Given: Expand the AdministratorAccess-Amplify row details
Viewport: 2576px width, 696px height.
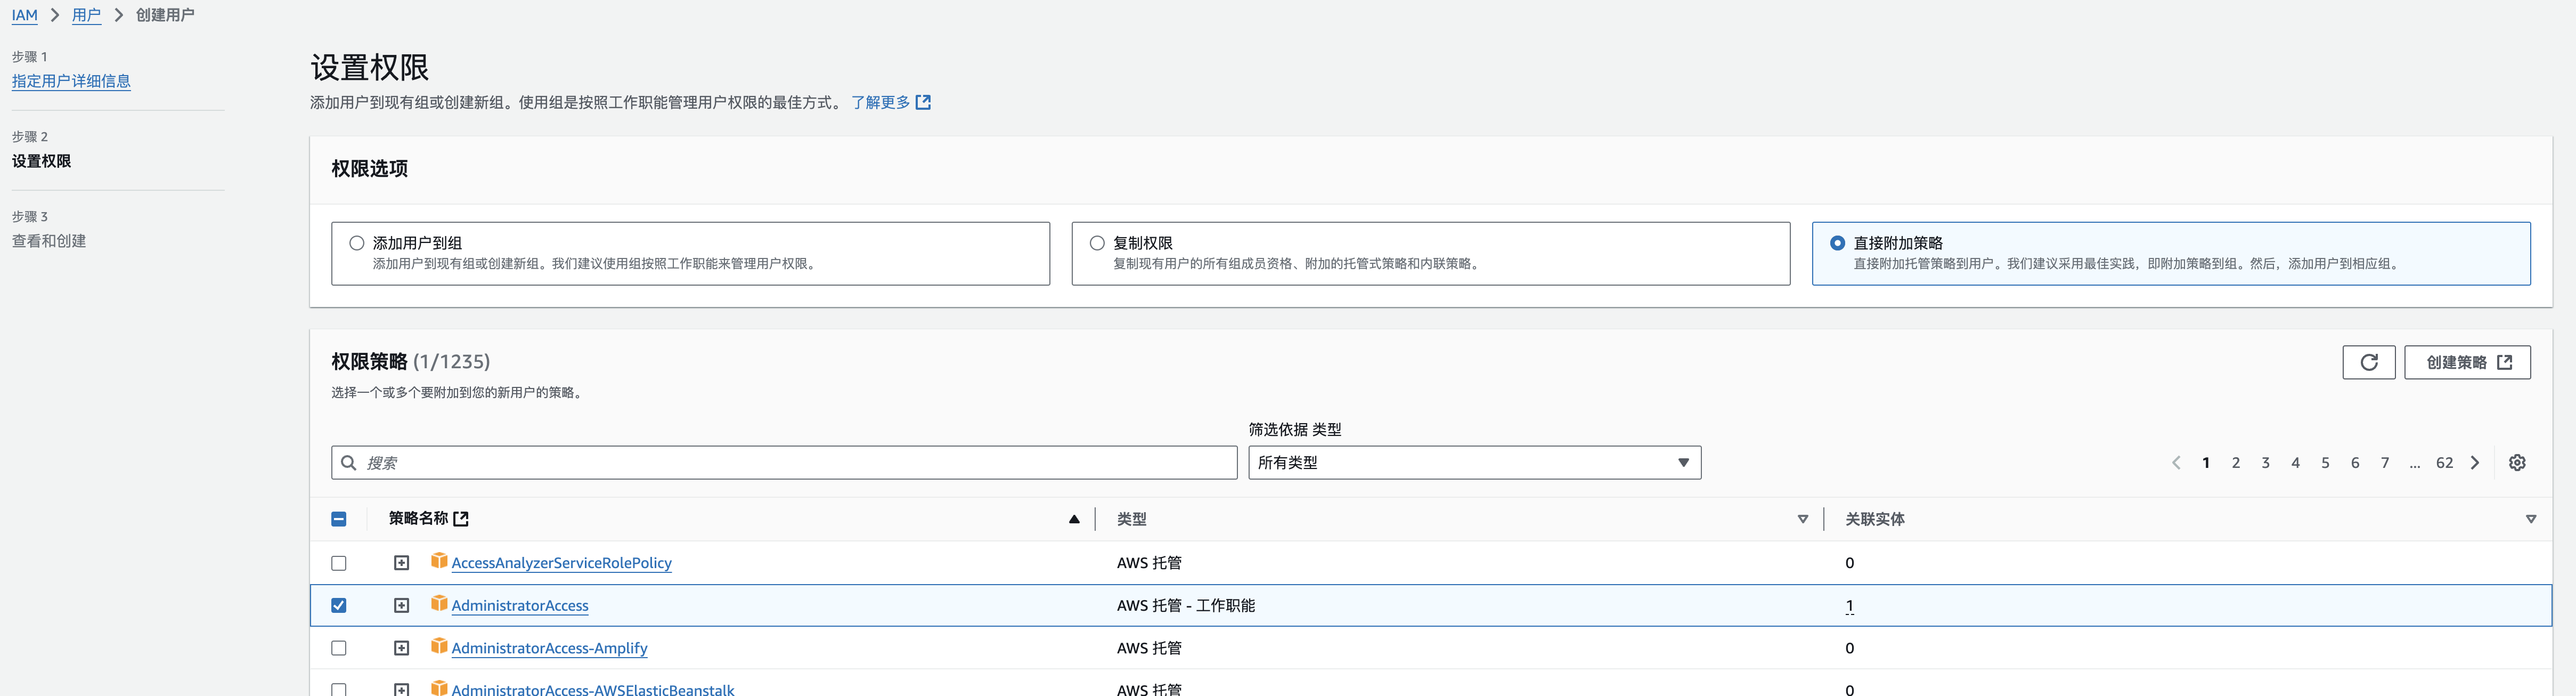Looking at the screenshot, I should pos(401,648).
